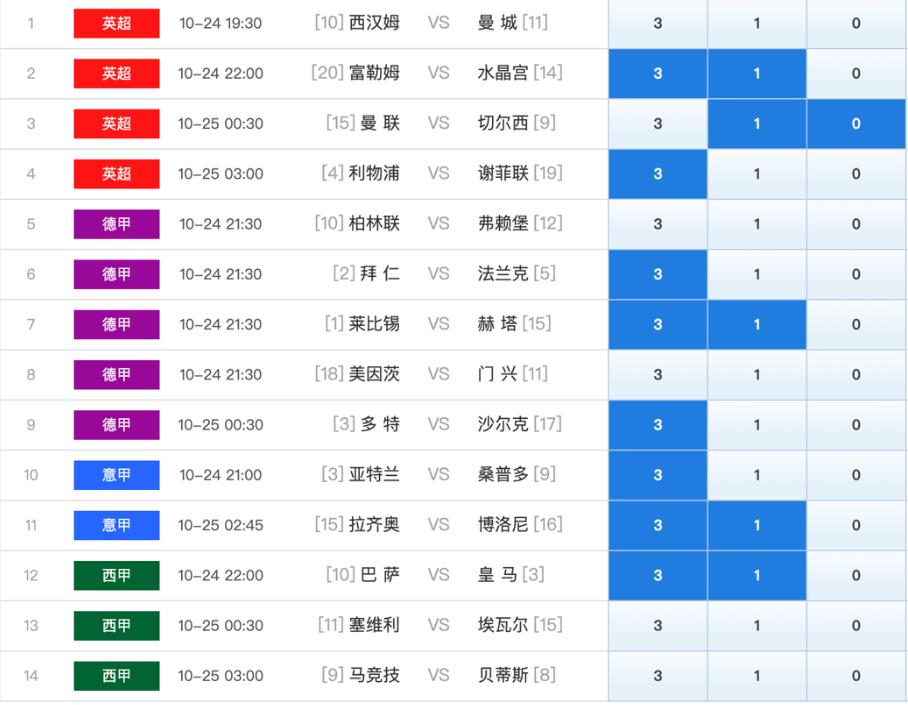
Task: Select 0 for 拜仁 vs 法兰克
Action: tap(856, 275)
